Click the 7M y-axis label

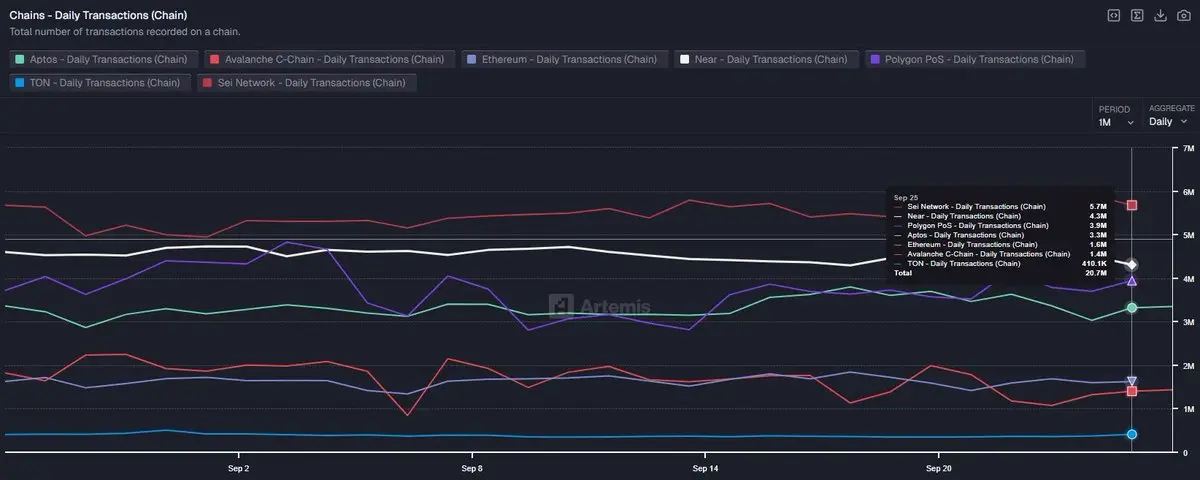(1187, 148)
